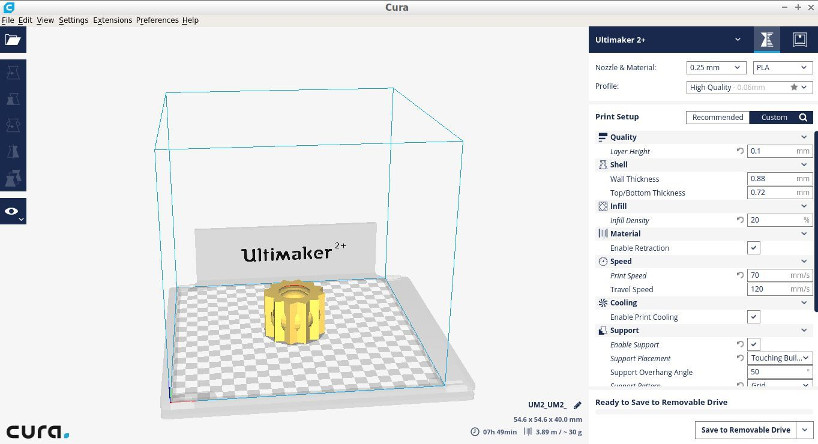
Task: Click the Infill section icon
Action: [x=603, y=206]
